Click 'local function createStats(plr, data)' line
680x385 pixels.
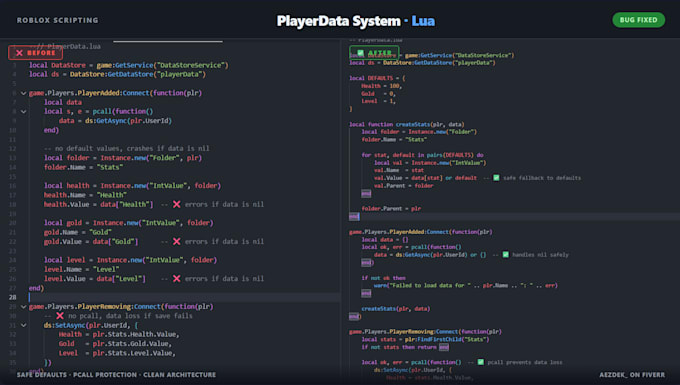pyautogui.click(x=407, y=124)
